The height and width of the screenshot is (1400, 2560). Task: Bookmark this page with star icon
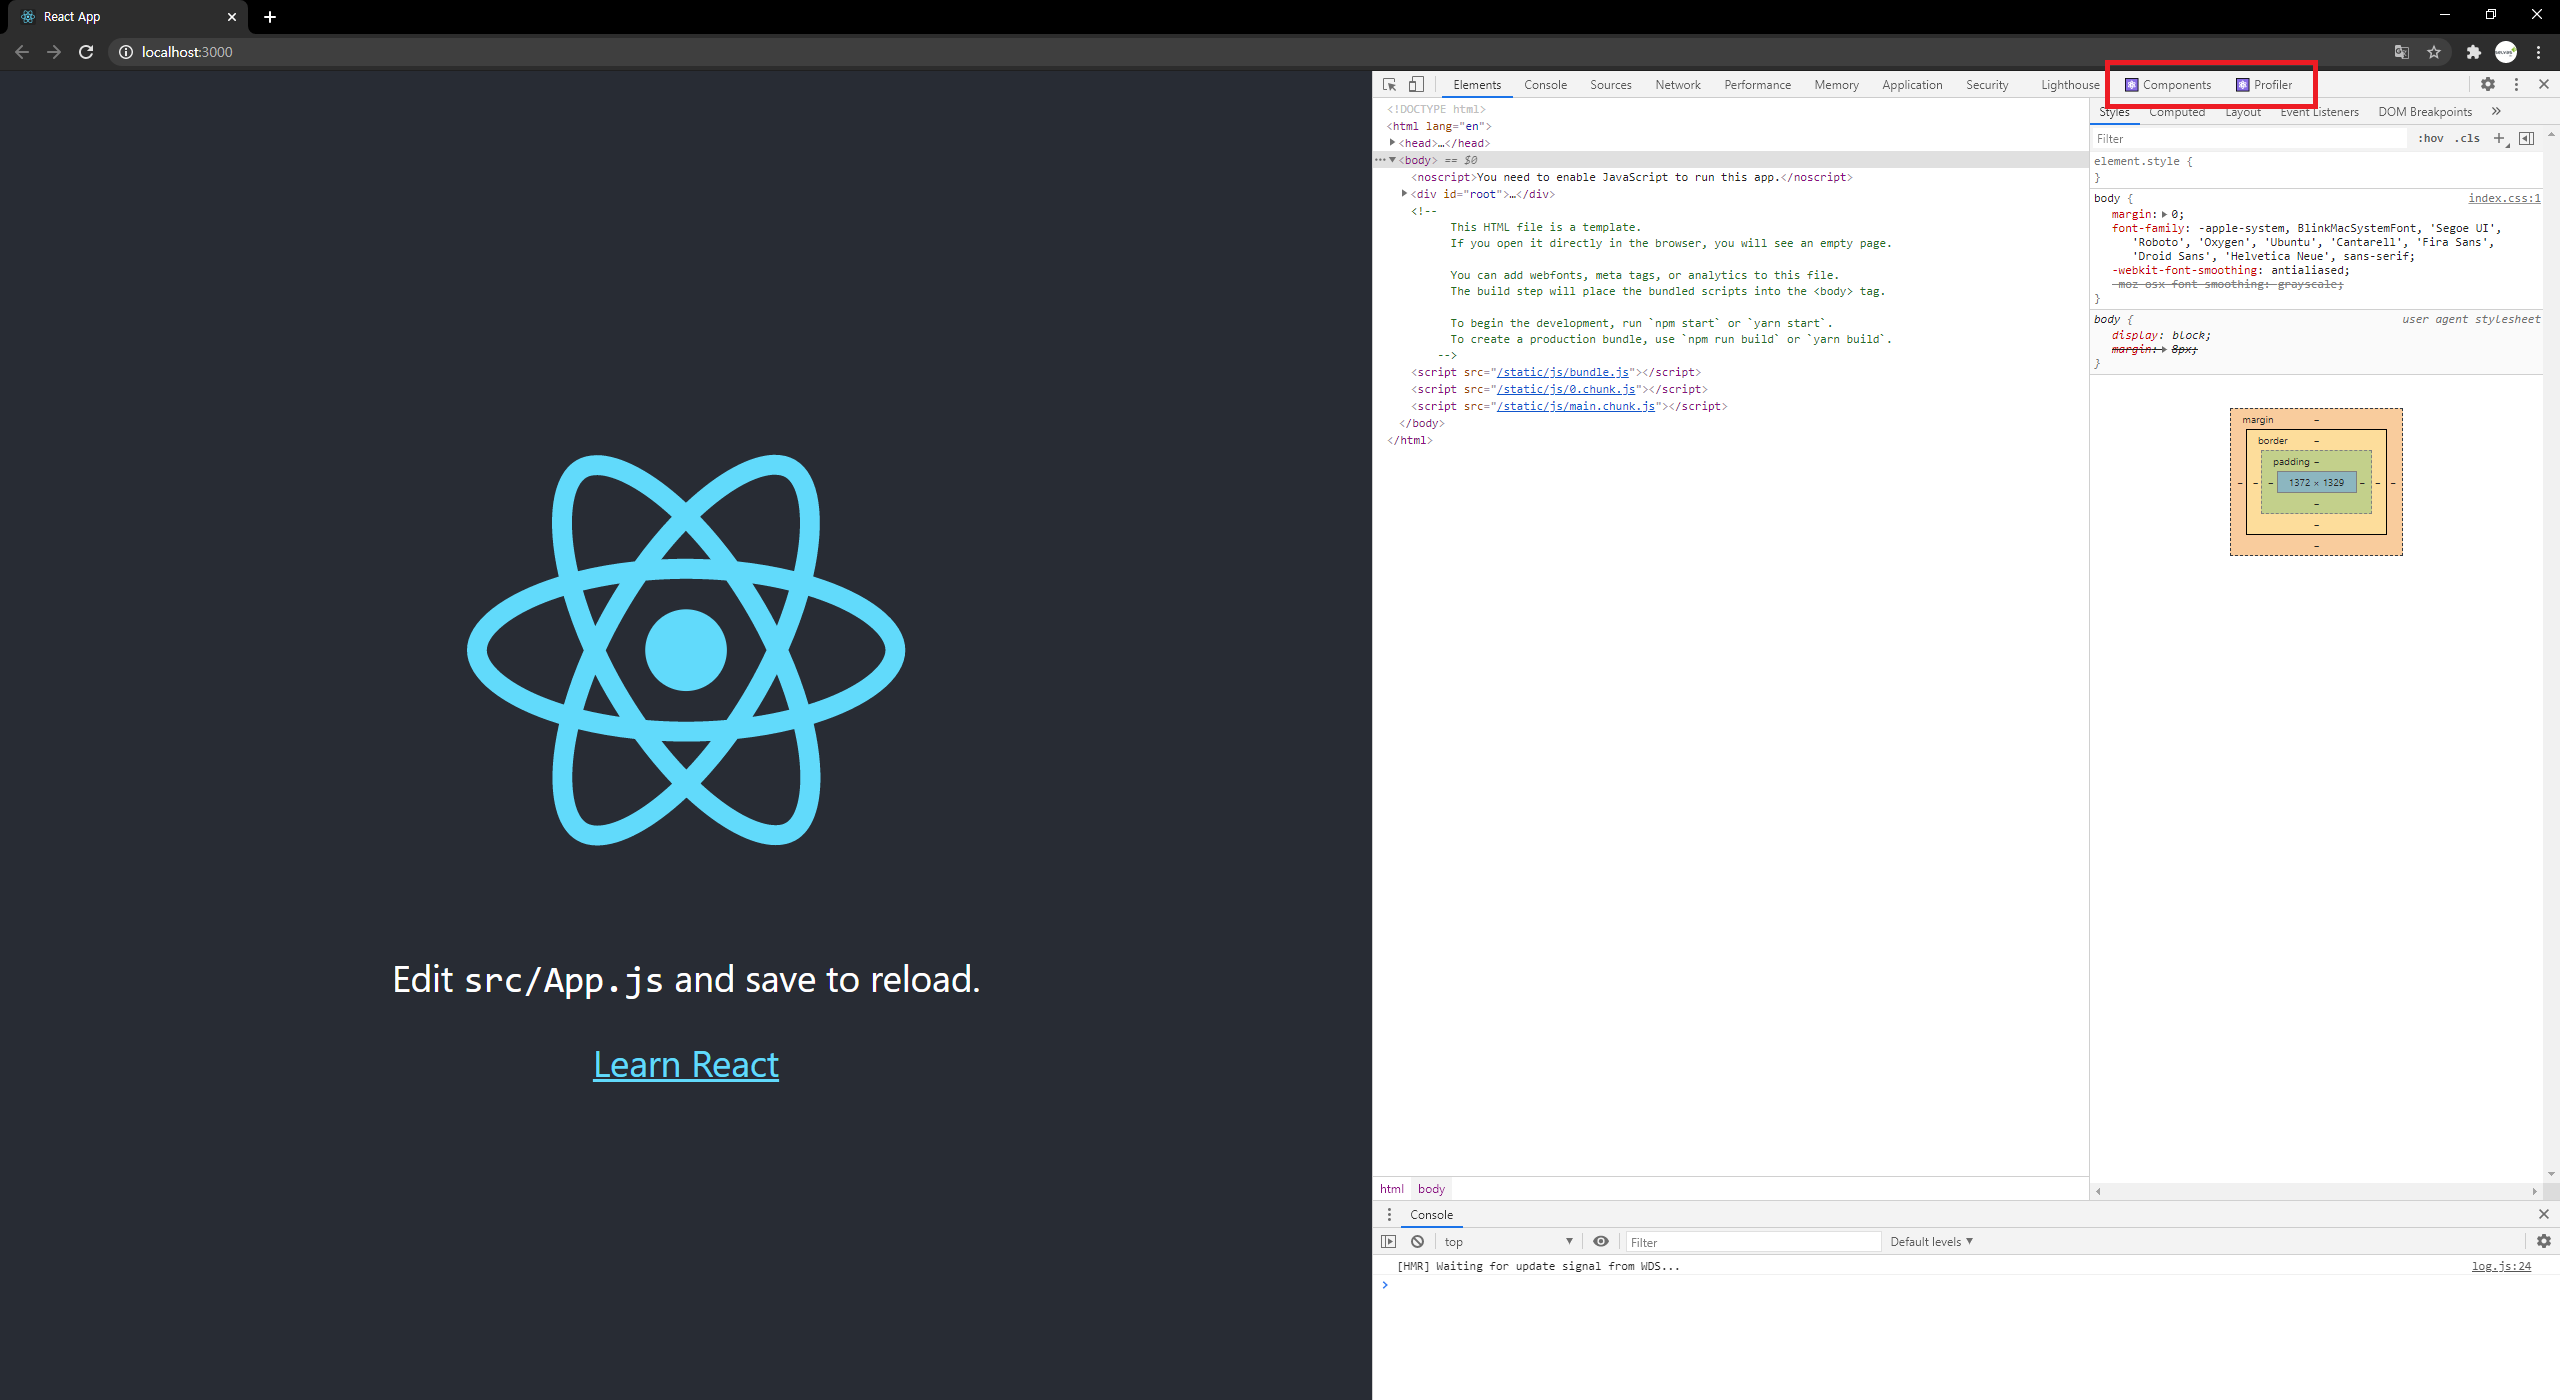coord(2434,52)
